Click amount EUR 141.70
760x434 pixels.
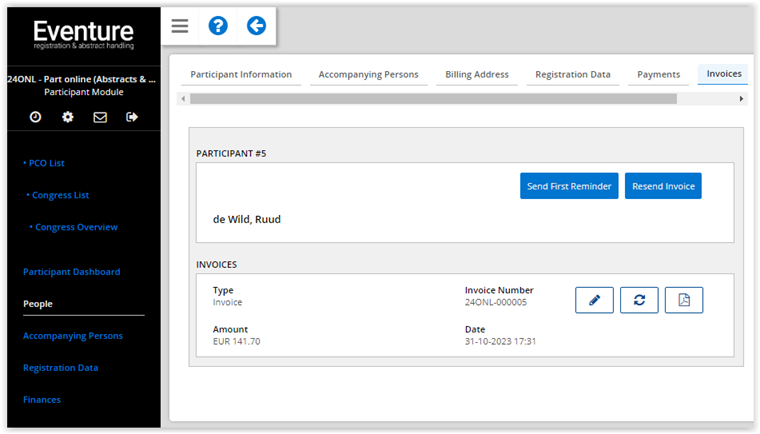pos(237,342)
